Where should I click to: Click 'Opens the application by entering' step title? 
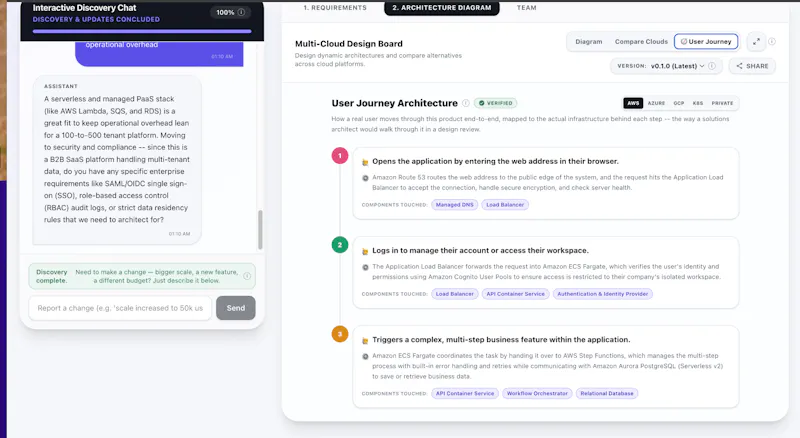(495, 161)
